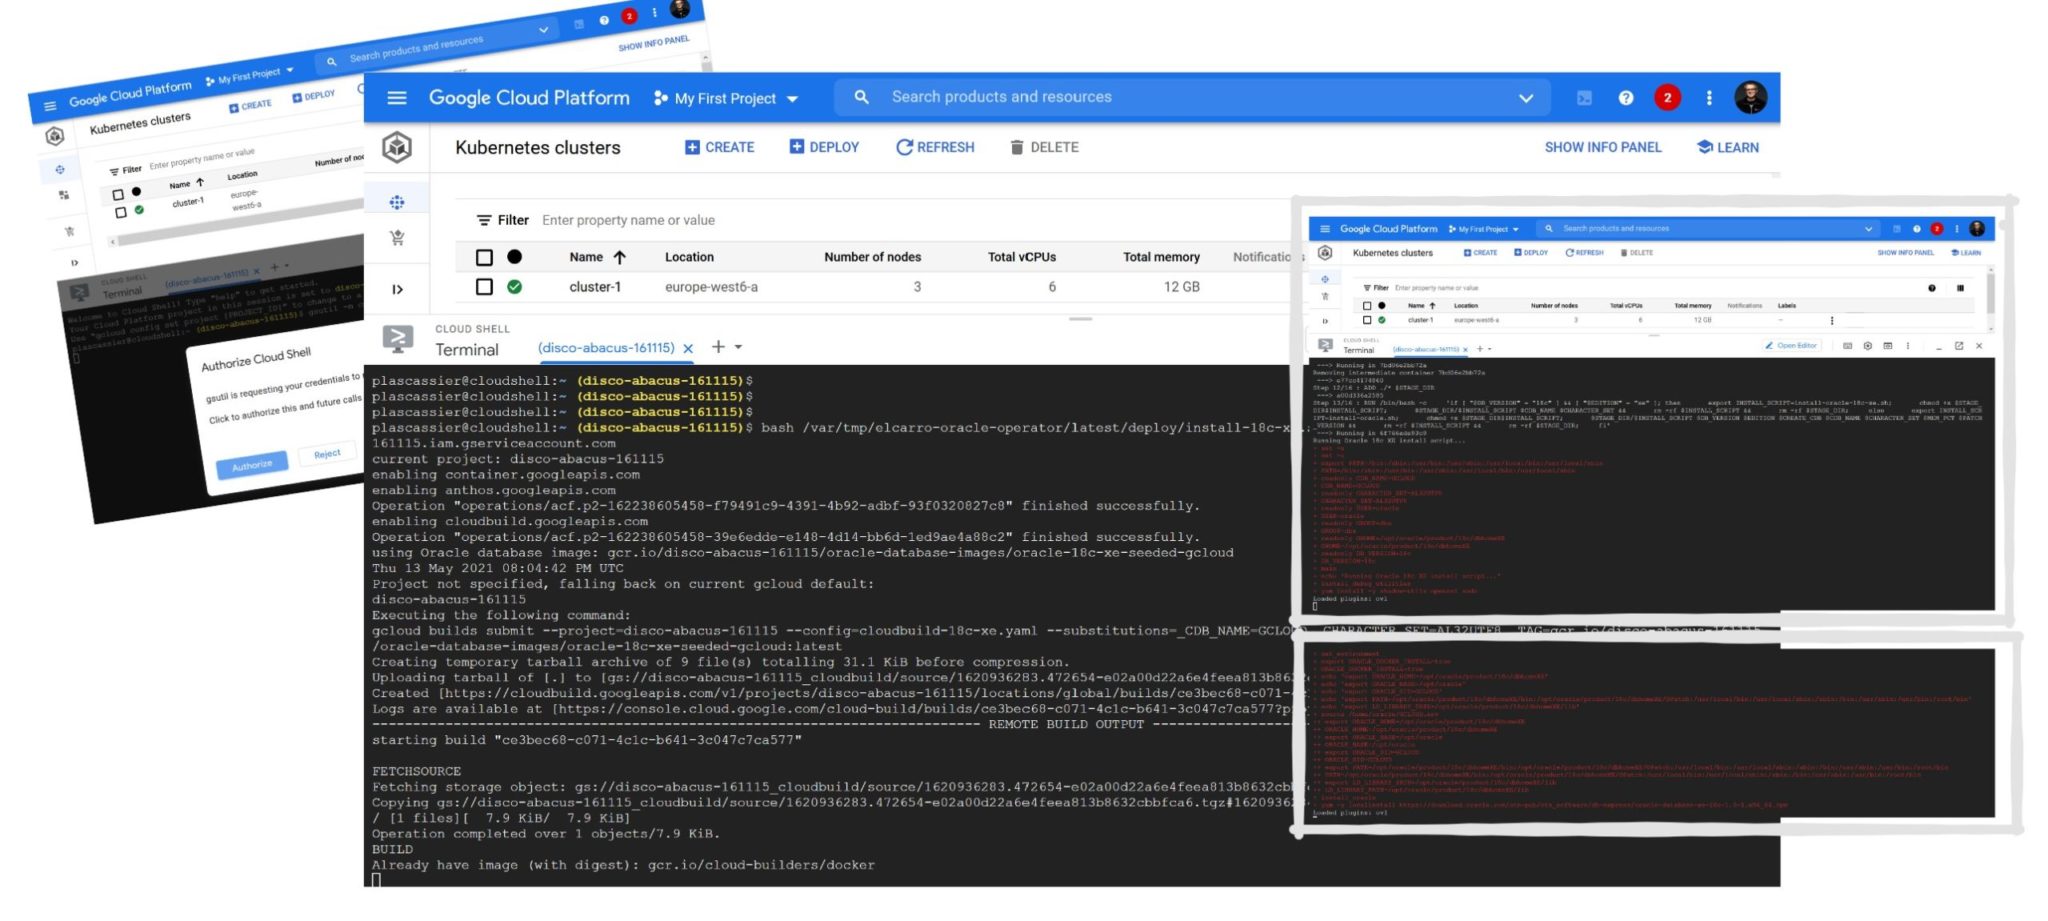Click Open Editor in right window

click(x=1791, y=346)
